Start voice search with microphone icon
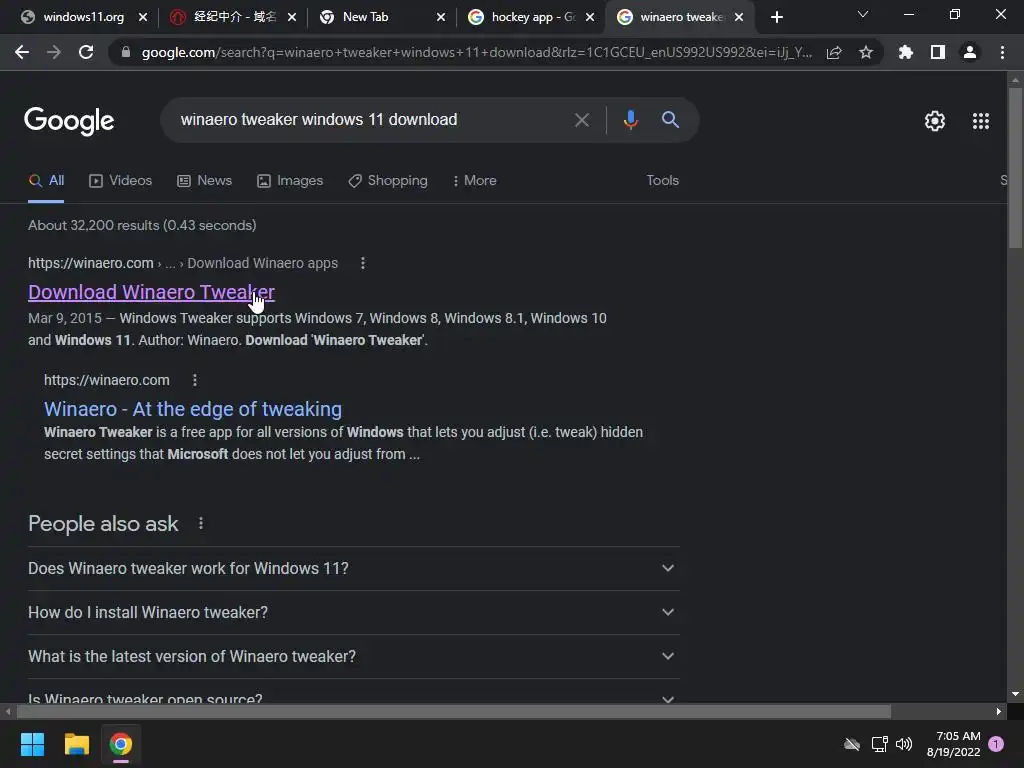The width and height of the screenshot is (1024, 768). coord(630,120)
